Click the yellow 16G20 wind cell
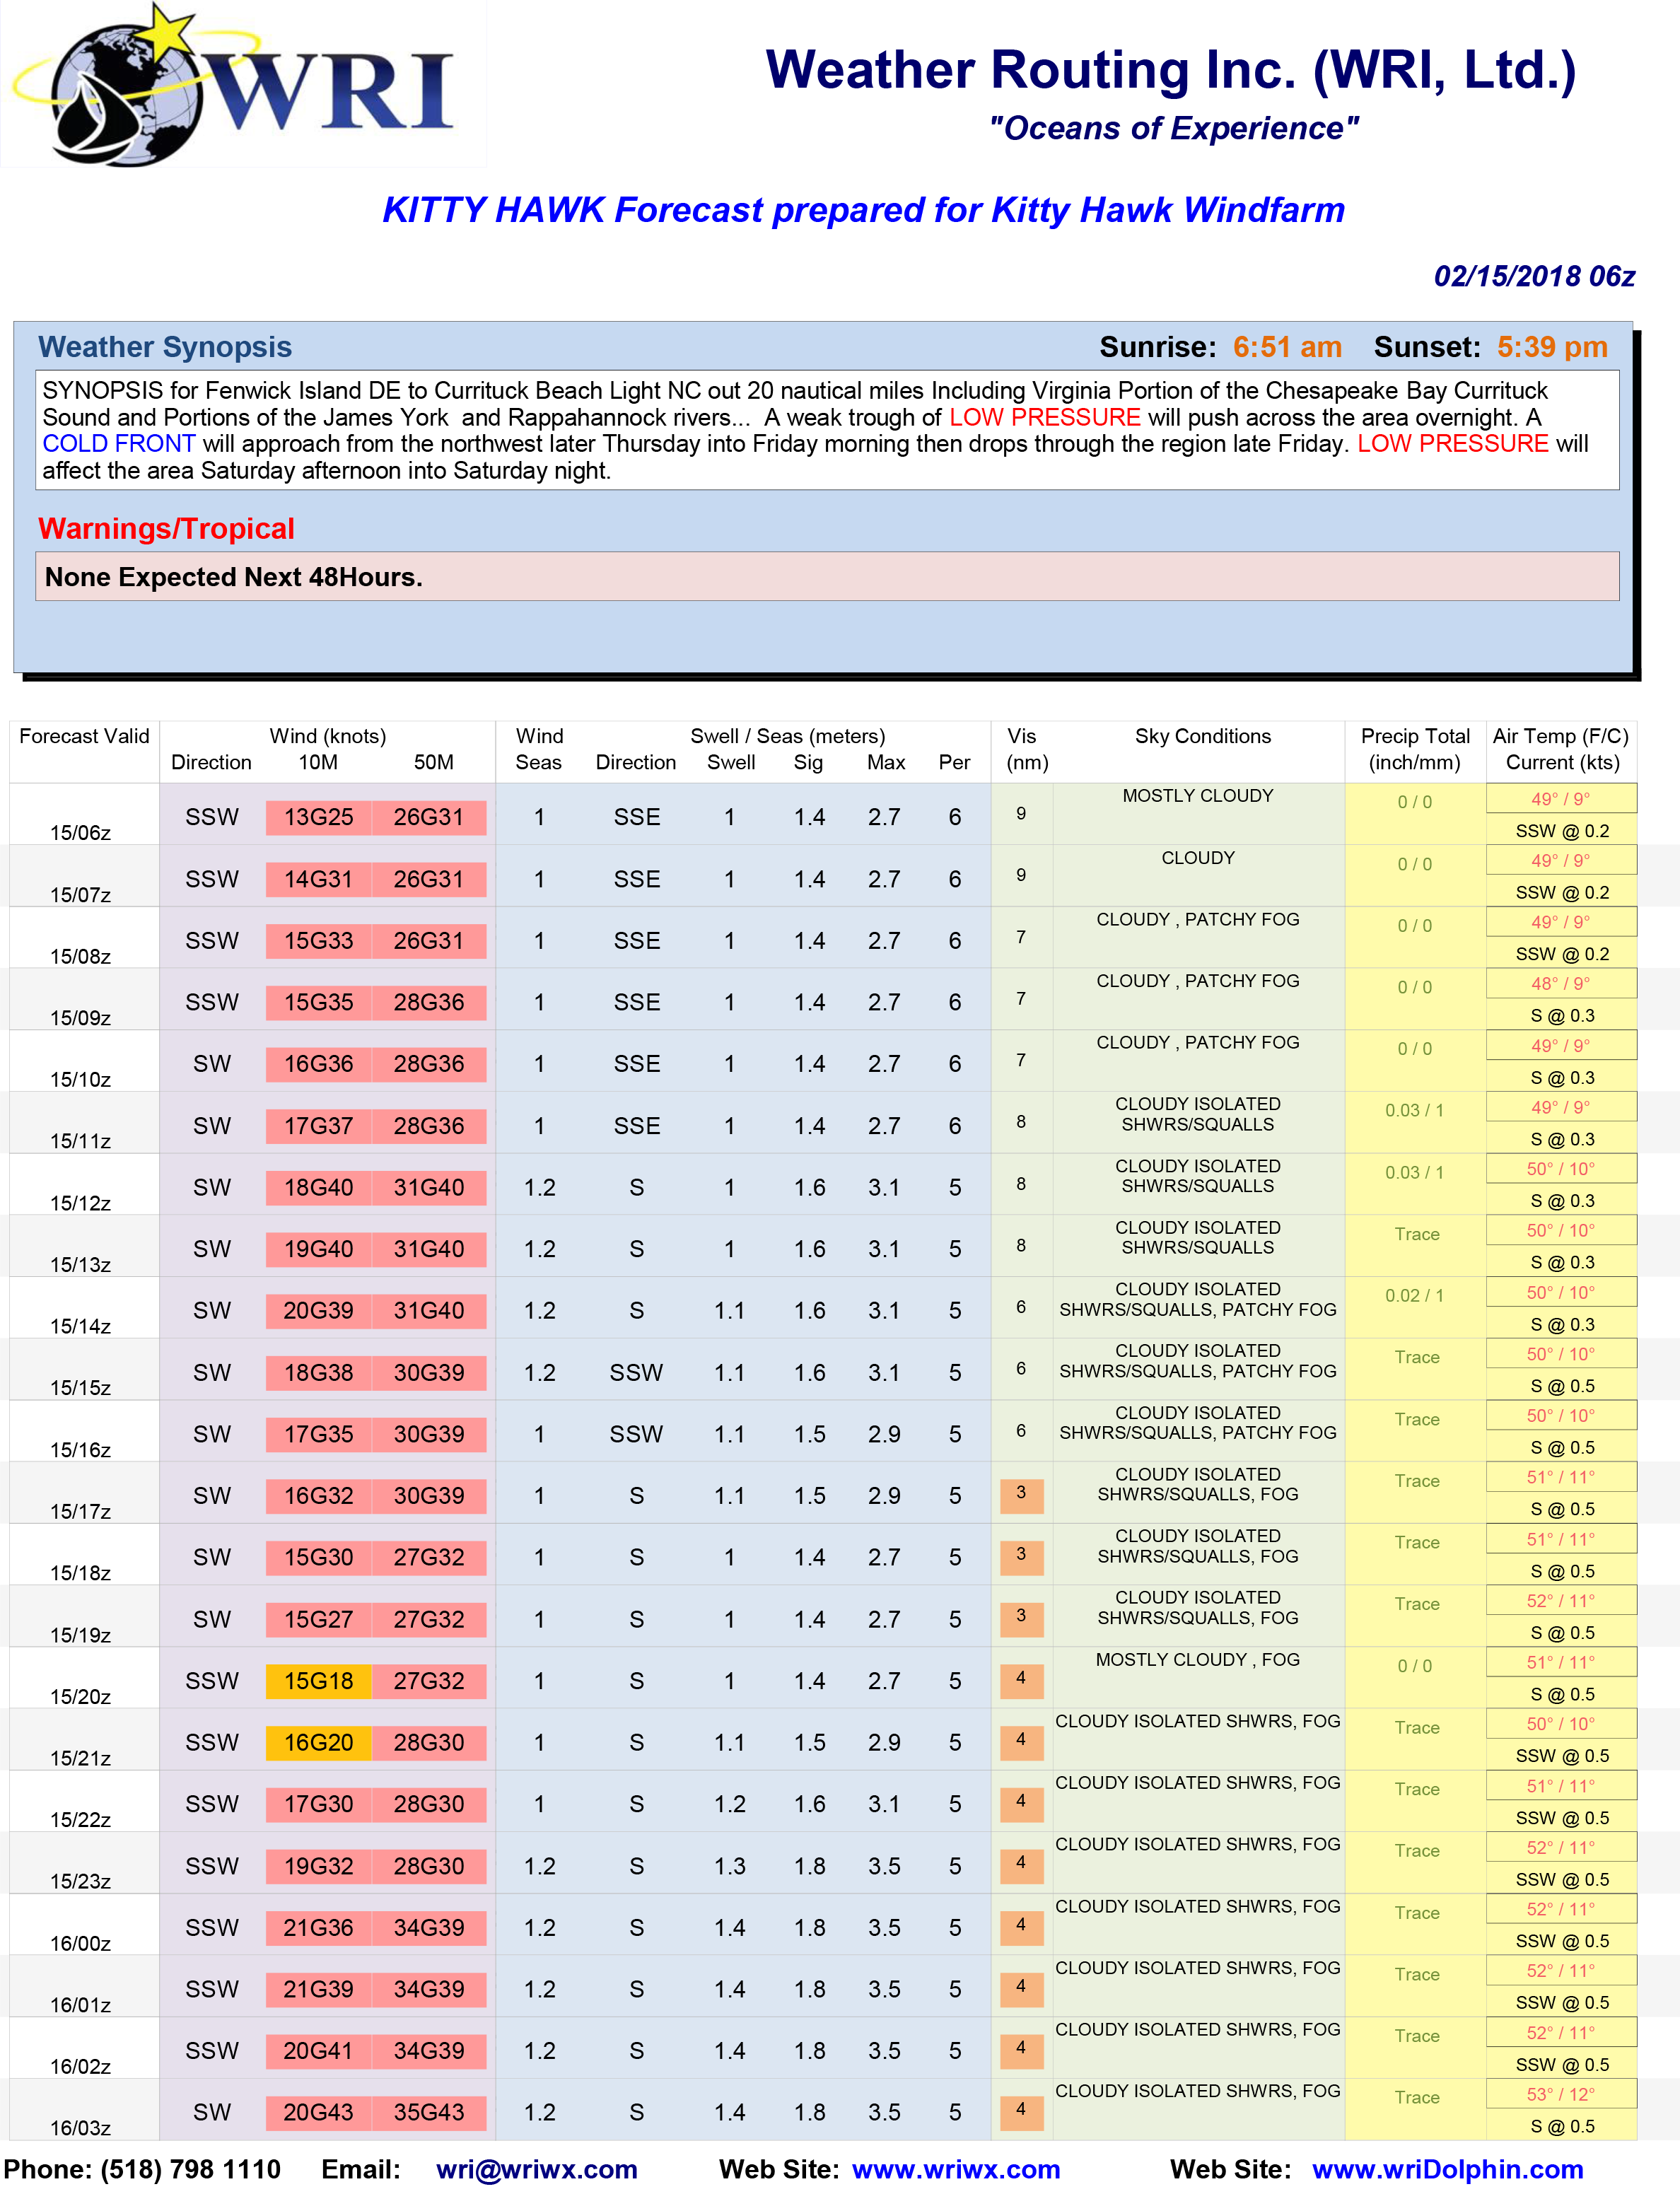This screenshot has height=2194, width=1680. (319, 1743)
